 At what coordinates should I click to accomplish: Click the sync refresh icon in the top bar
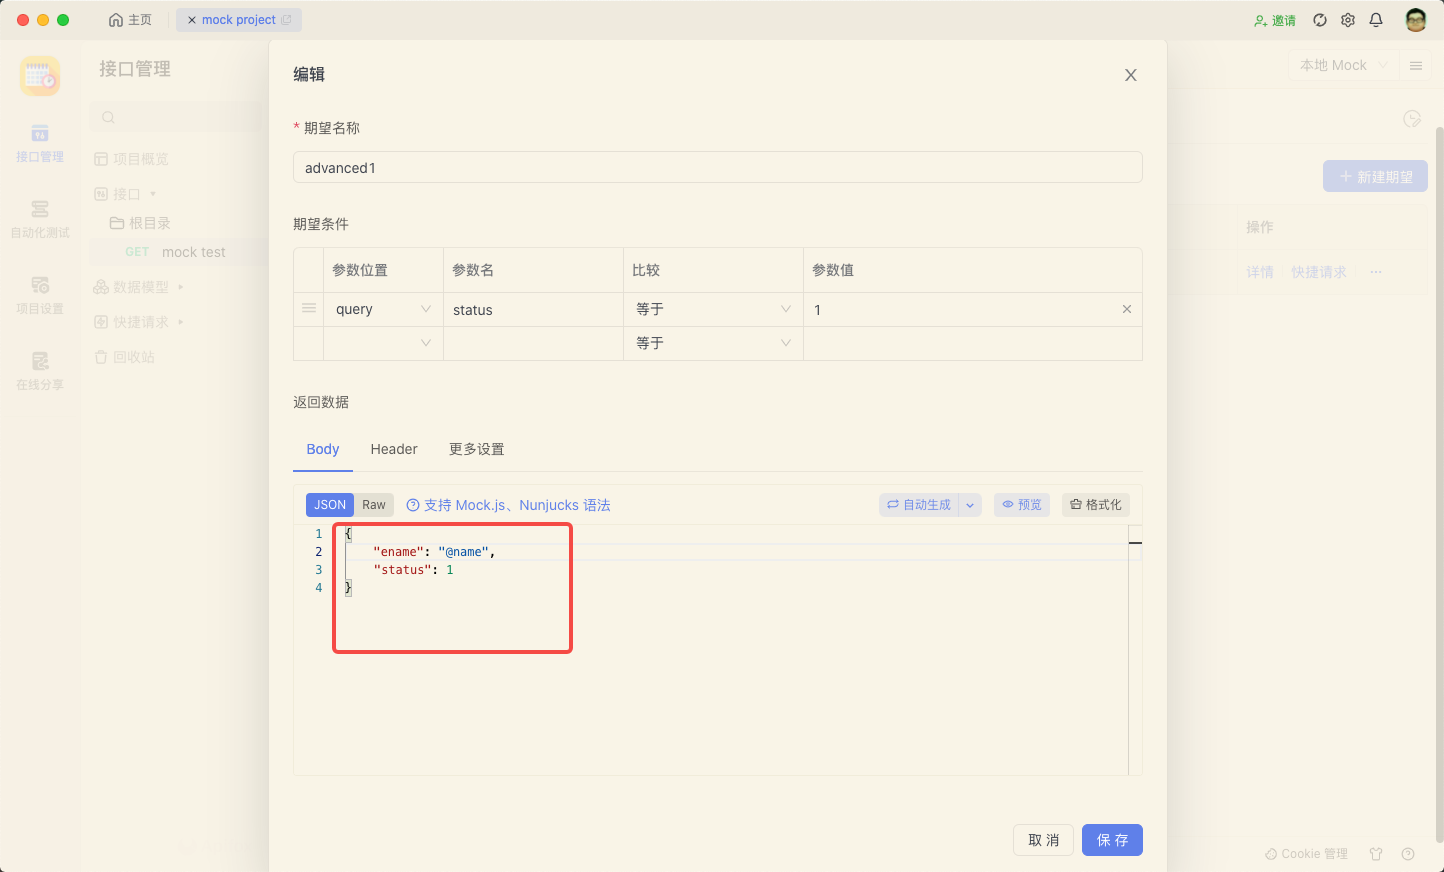point(1320,19)
